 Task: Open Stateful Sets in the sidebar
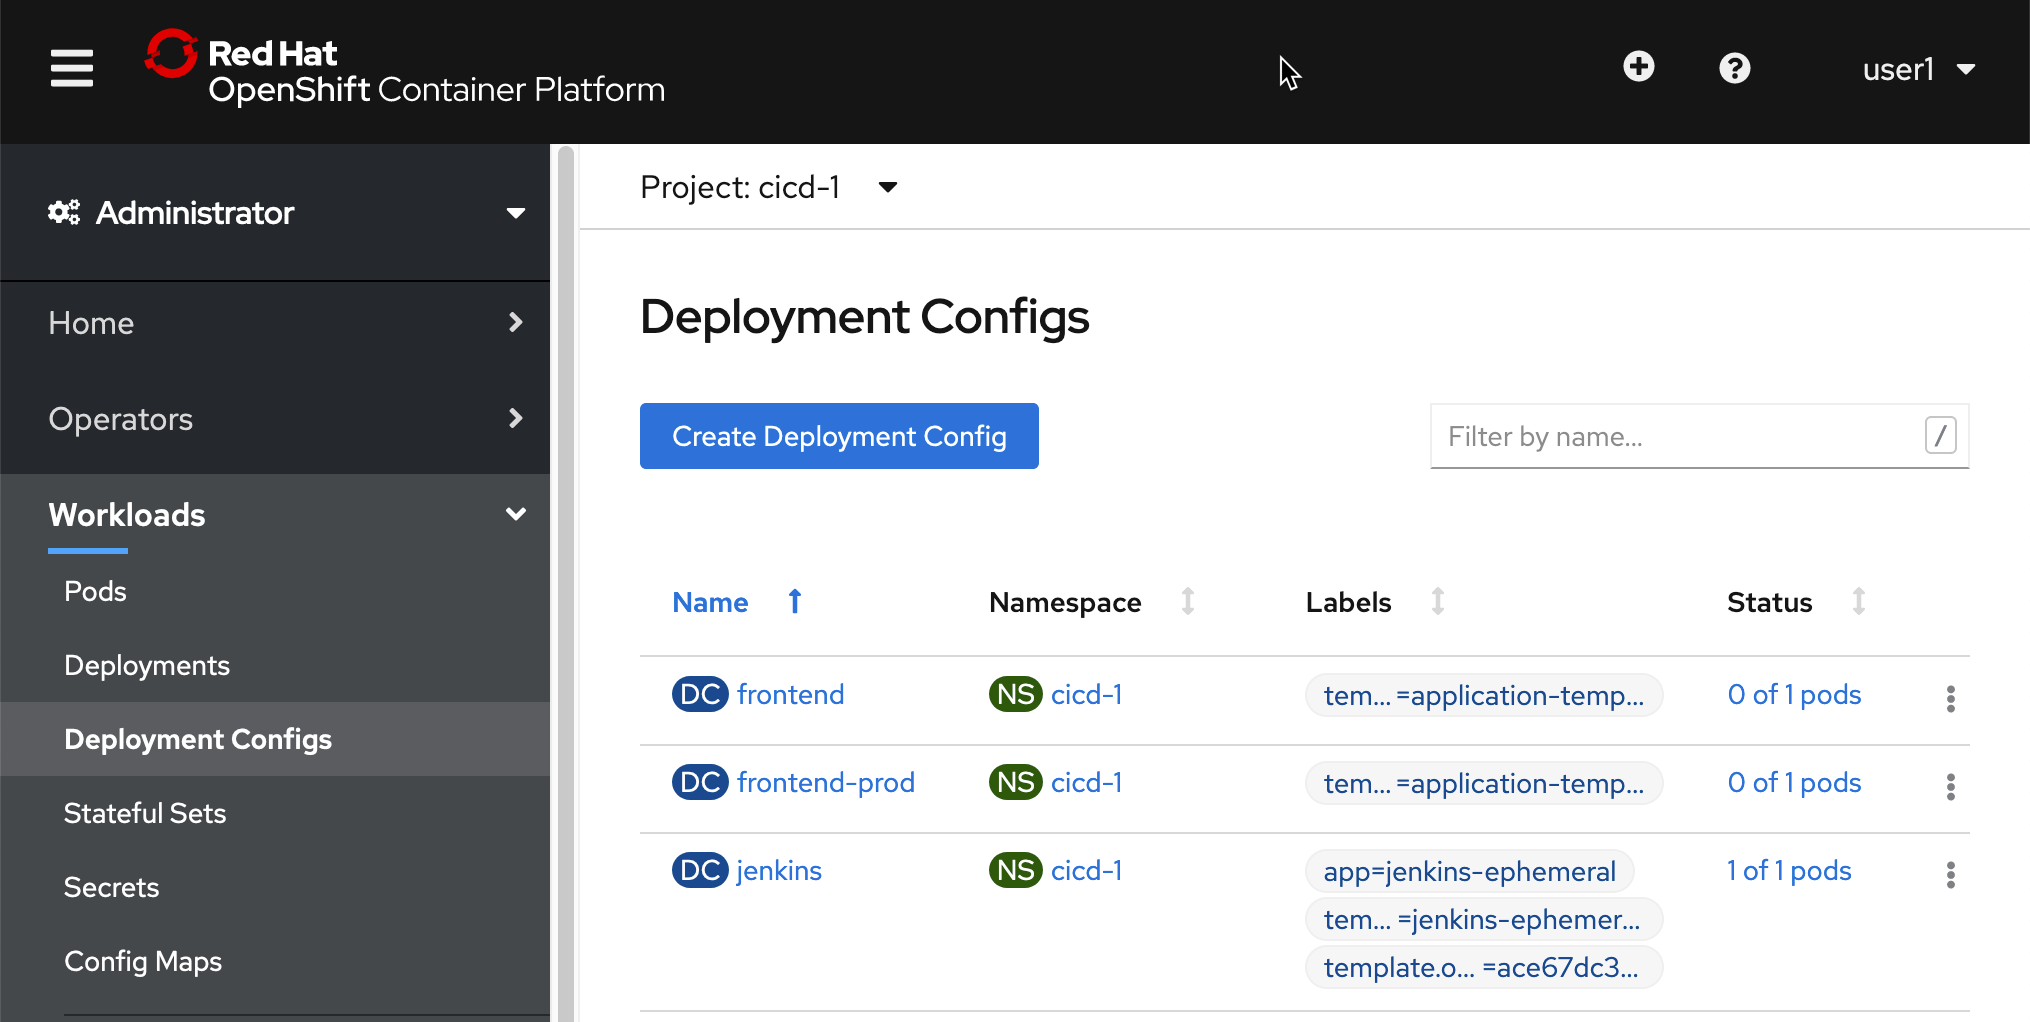click(x=145, y=813)
